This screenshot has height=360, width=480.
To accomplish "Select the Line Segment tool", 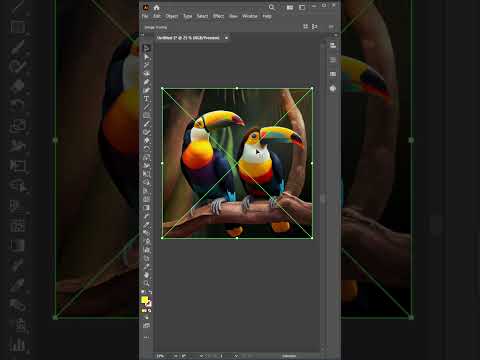I will (146, 107).
